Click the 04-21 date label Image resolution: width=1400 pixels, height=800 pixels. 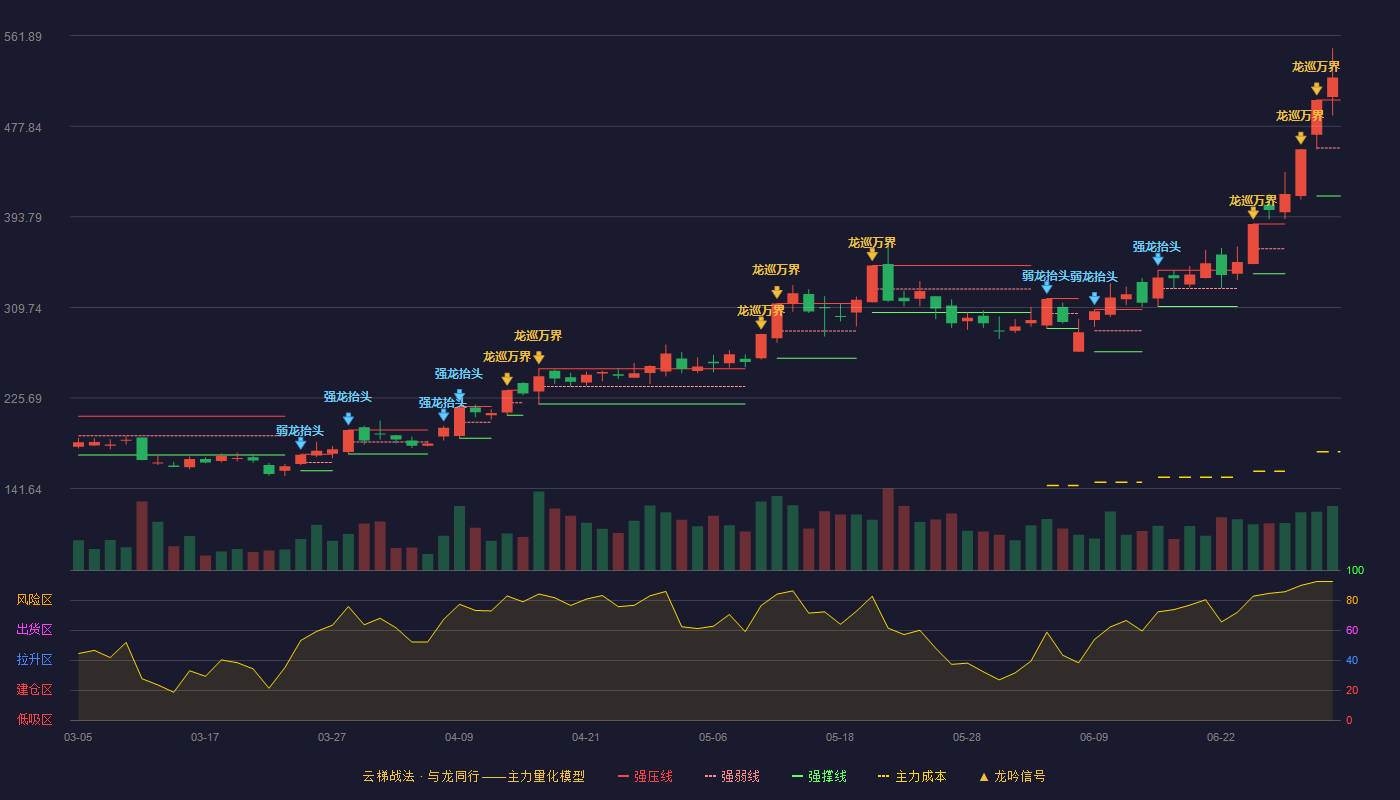click(x=586, y=737)
